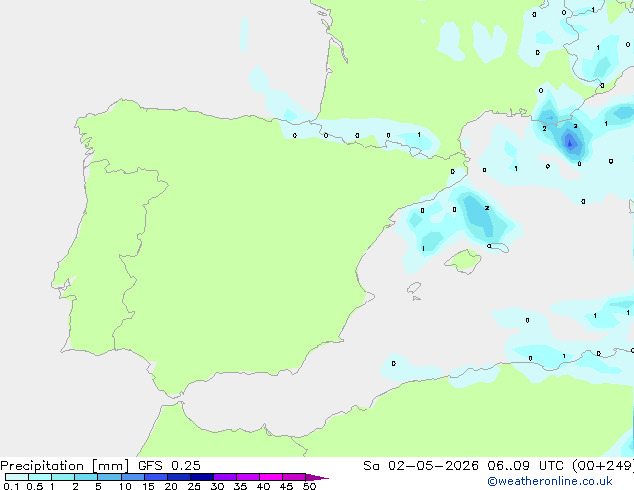
Task: Open the weatheronline.co.uk copyright link
Action: pos(550,481)
